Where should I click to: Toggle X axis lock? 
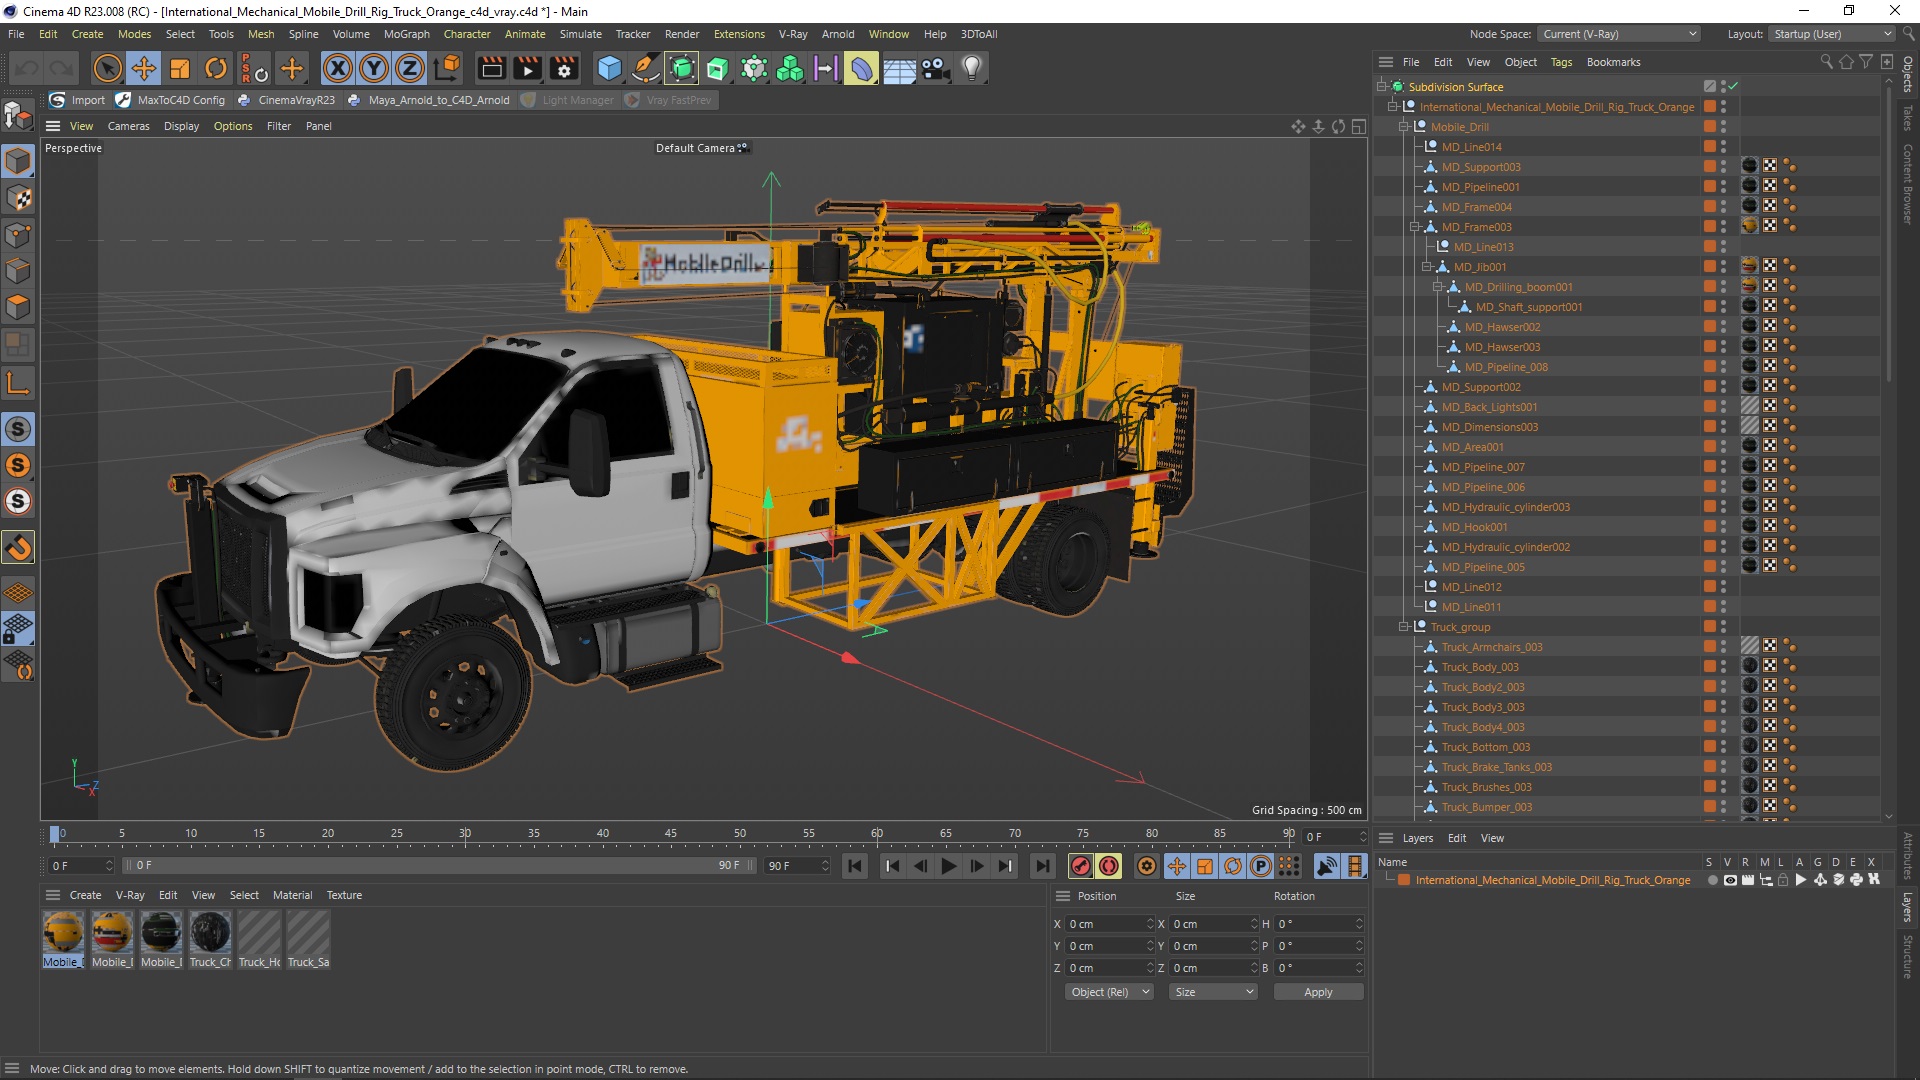coord(338,68)
